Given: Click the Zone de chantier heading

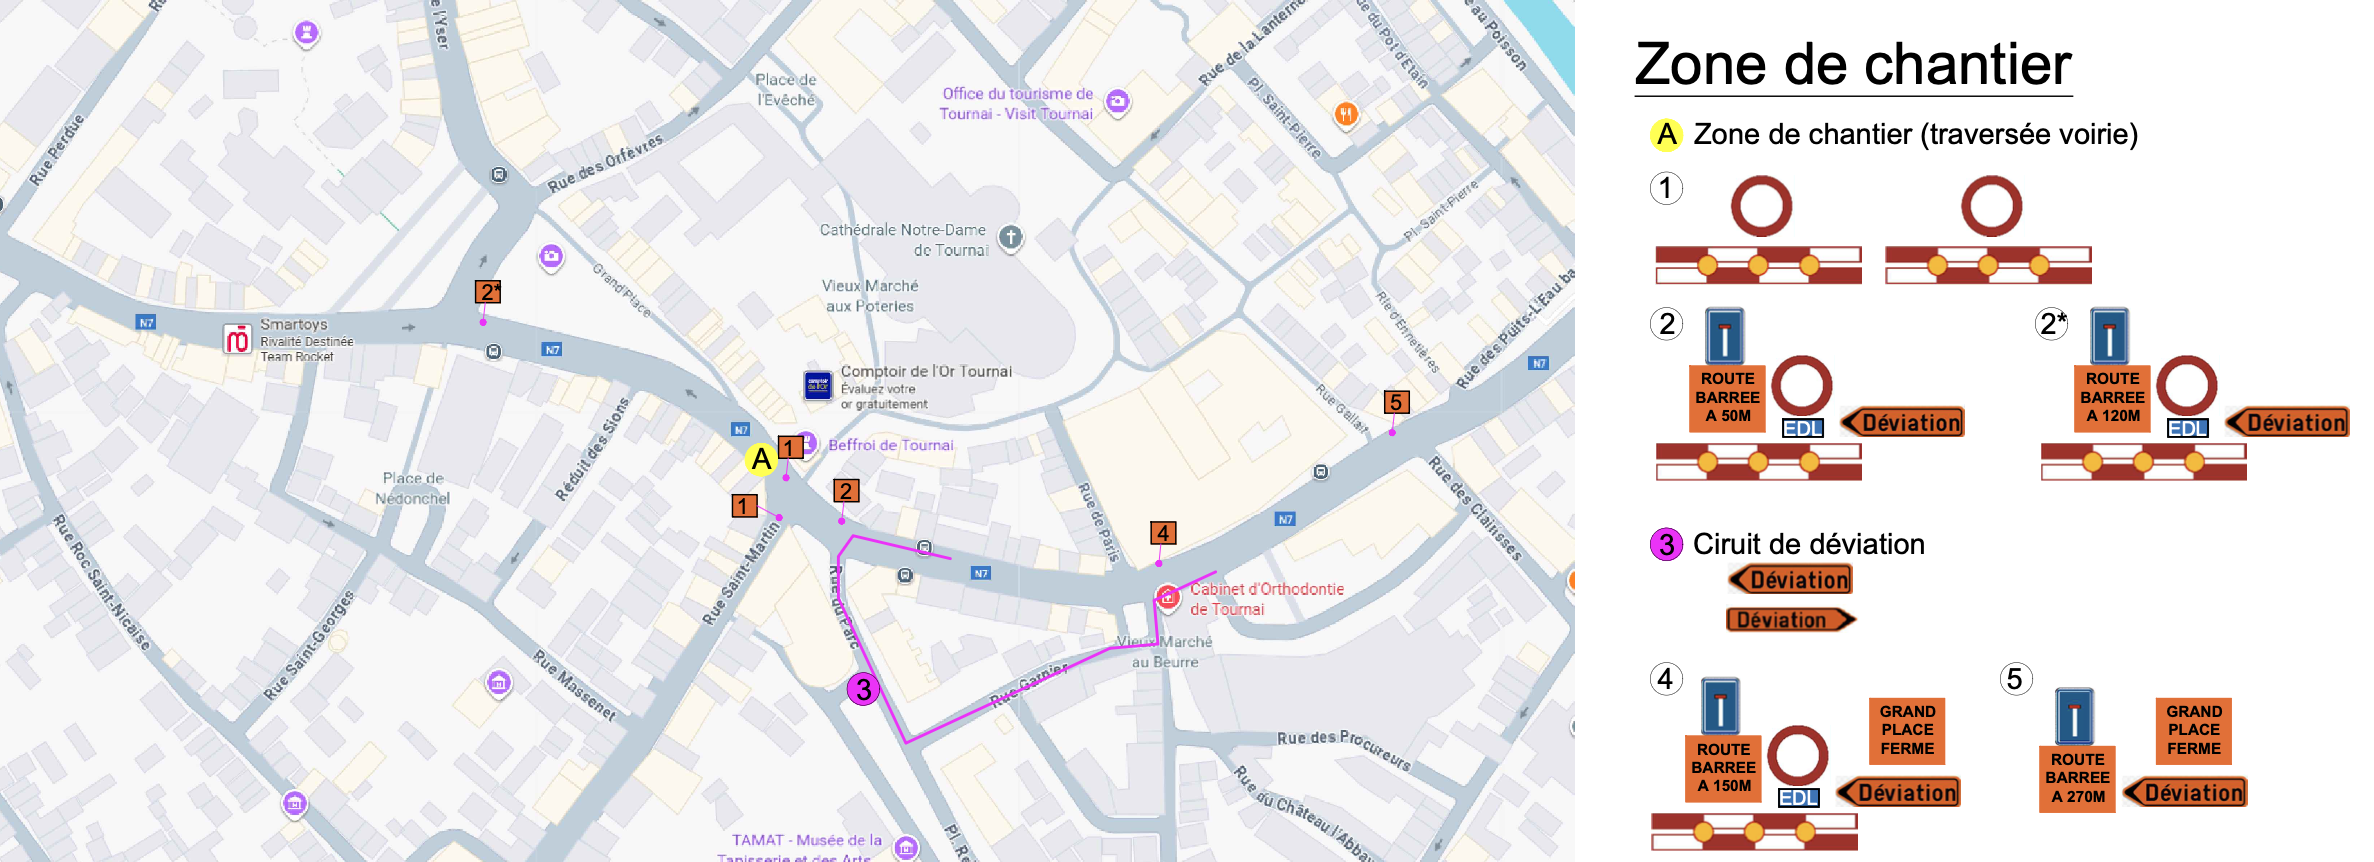Looking at the screenshot, I should (1852, 65).
